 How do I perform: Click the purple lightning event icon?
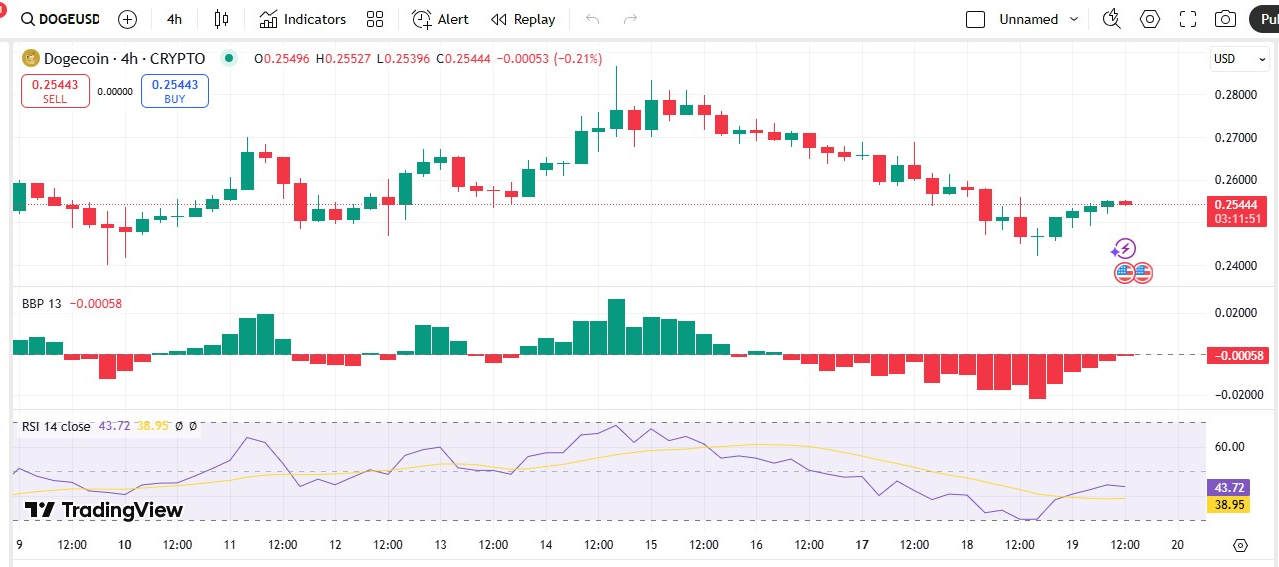[x=1125, y=249]
